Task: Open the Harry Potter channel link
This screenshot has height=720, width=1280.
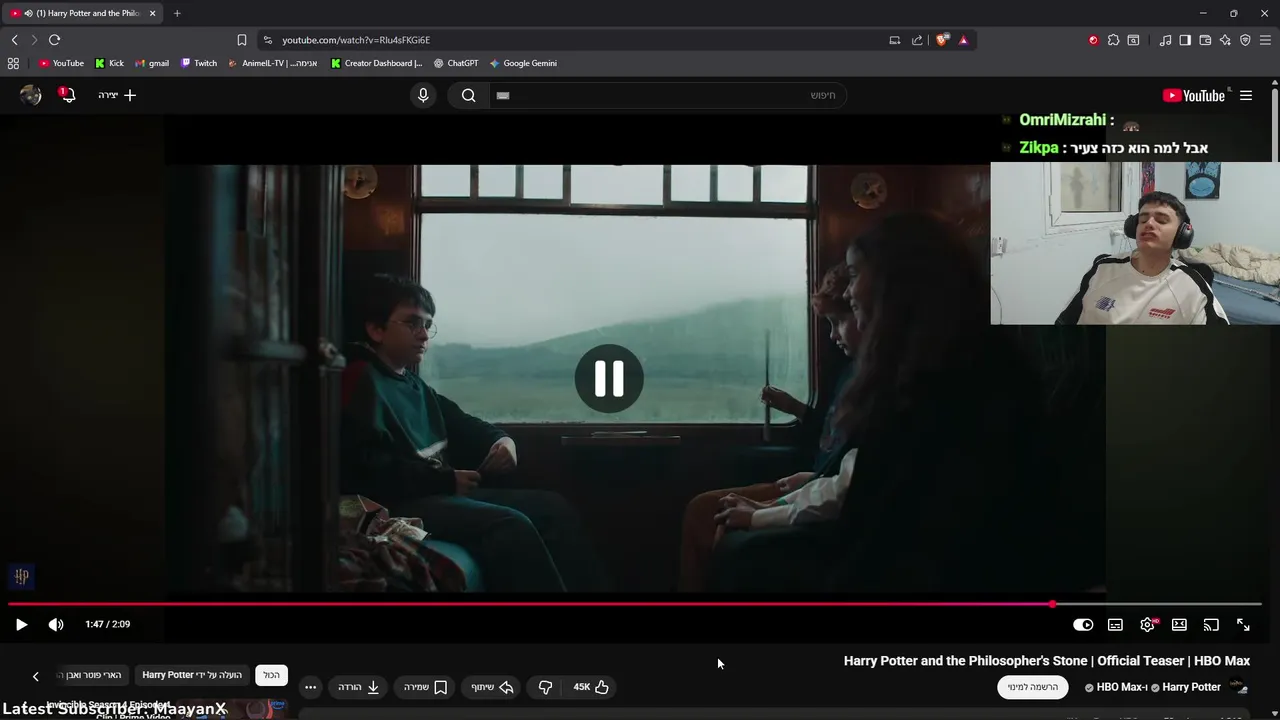Action: pyautogui.click(x=1191, y=687)
